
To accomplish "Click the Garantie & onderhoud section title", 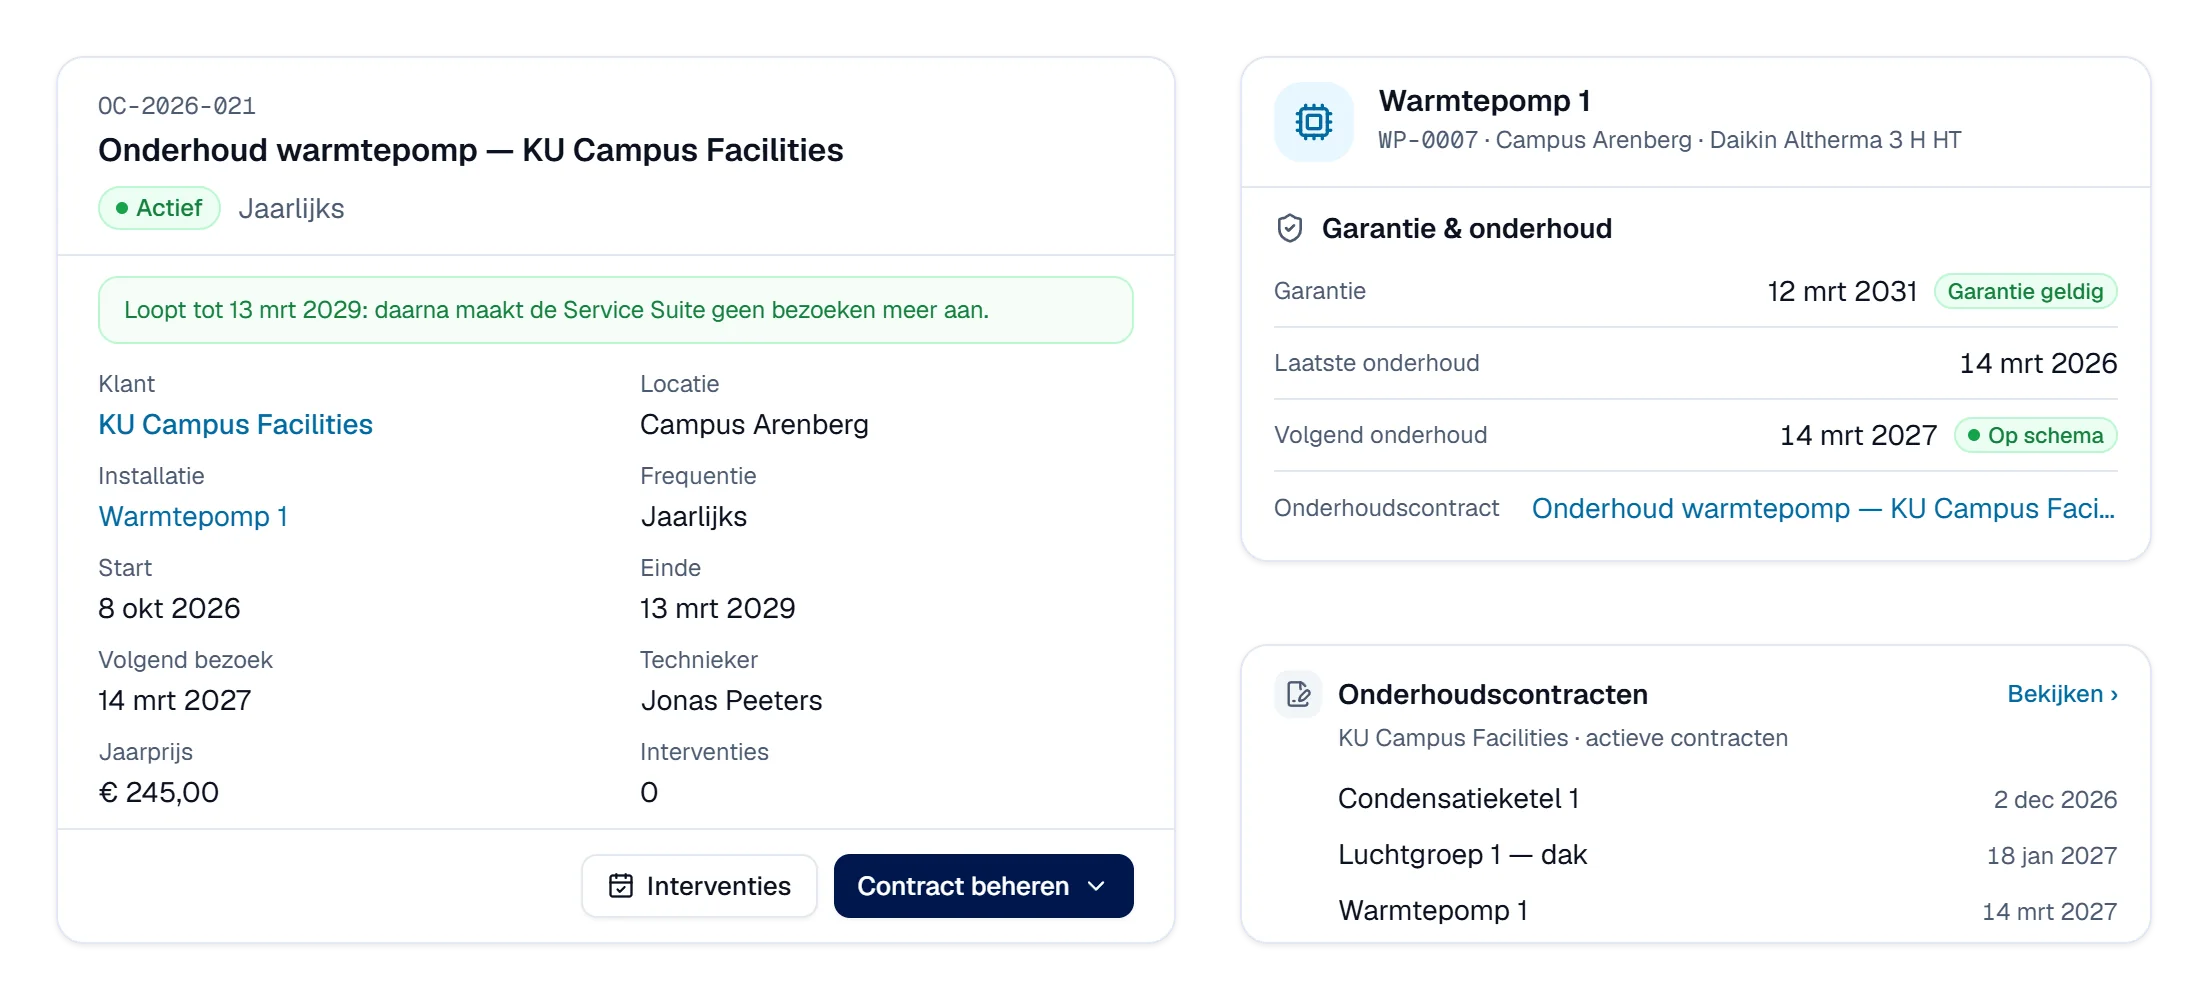I will click(1466, 229).
